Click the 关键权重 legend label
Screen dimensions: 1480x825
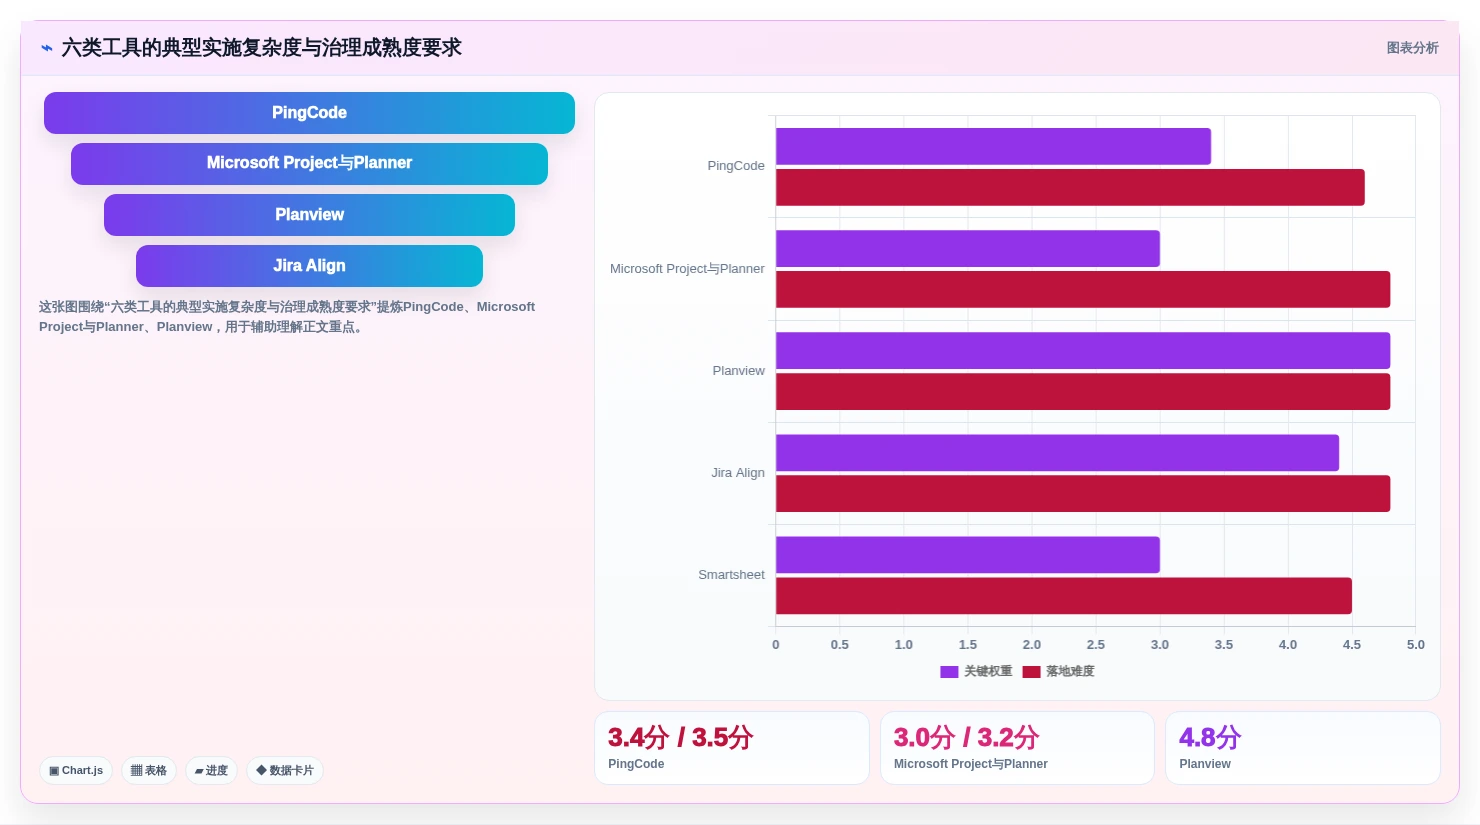tap(988, 672)
